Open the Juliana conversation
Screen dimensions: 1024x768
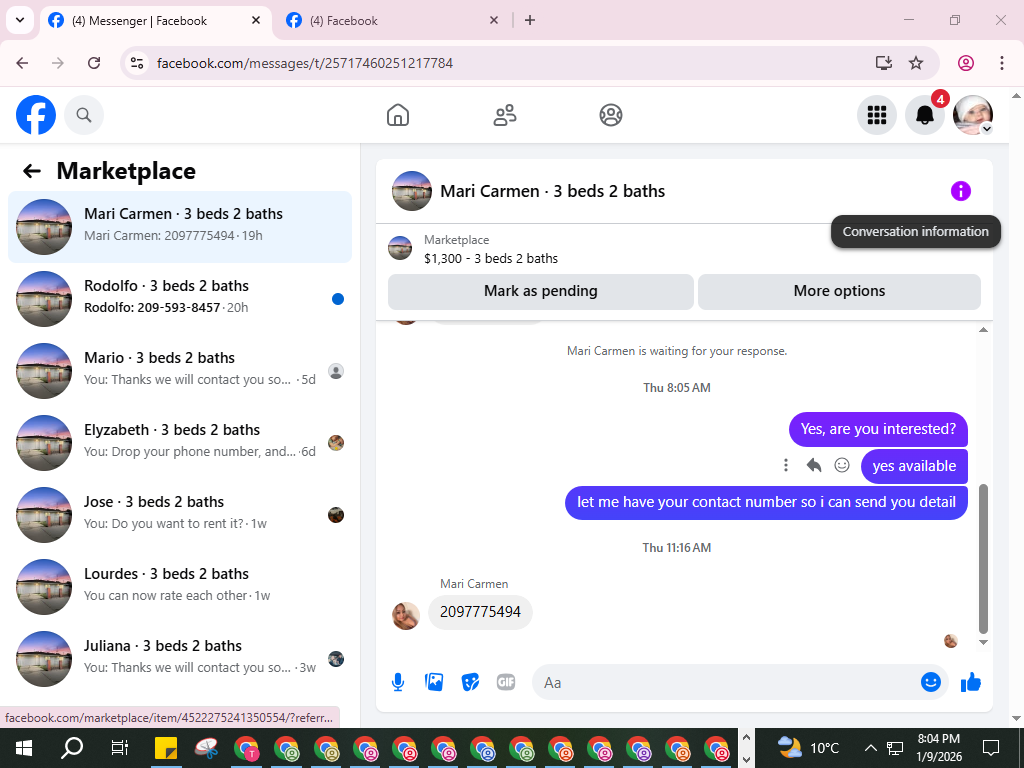point(180,658)
